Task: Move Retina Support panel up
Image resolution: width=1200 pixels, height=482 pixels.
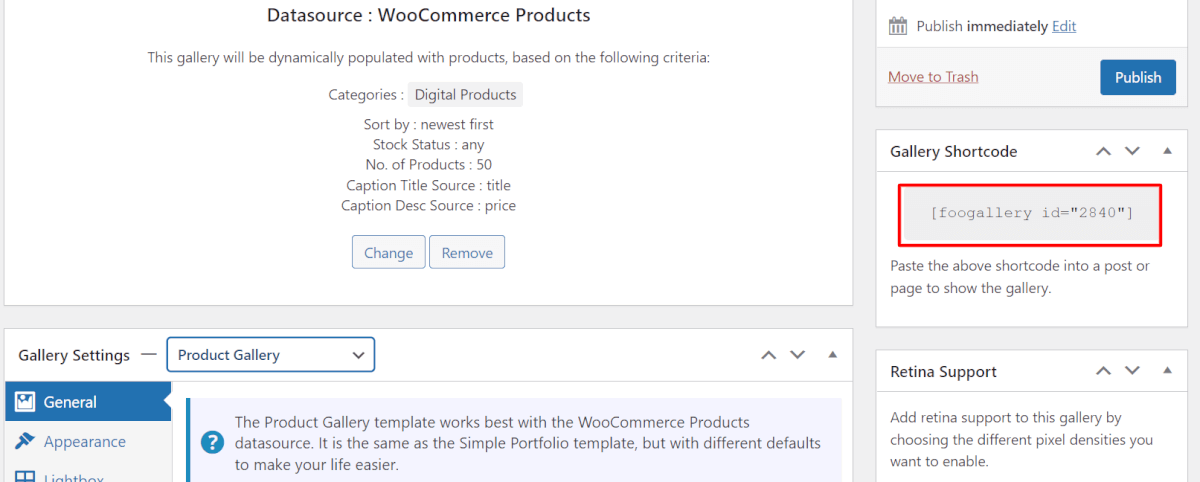Action: 1103,371
